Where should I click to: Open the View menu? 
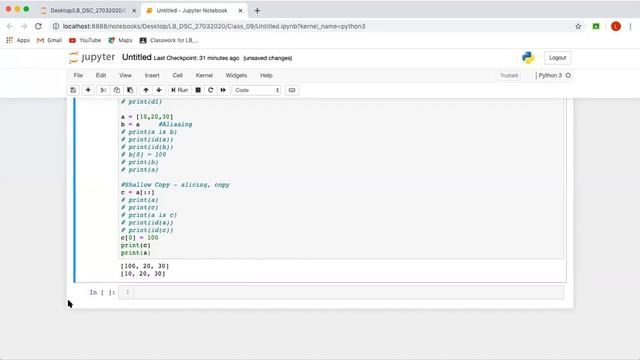pos(125,76)
